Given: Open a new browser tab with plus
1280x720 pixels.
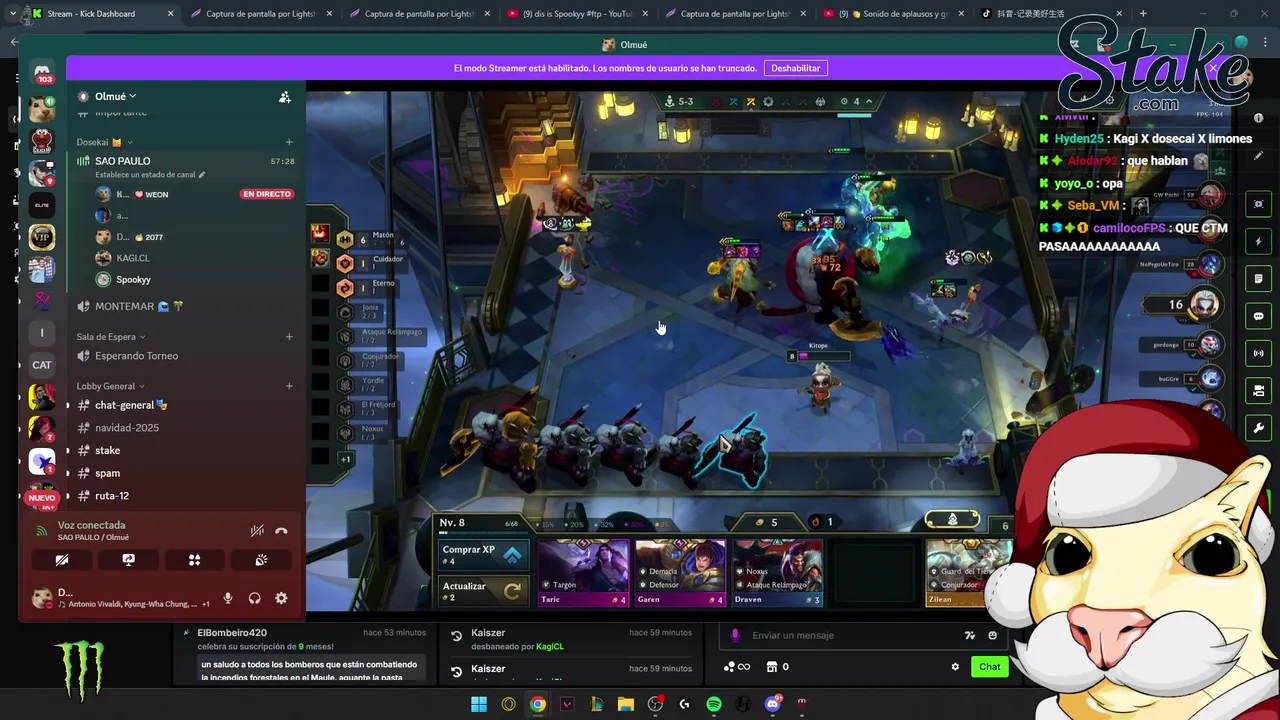Looking at the screenshot, I should pos(1143,14).
